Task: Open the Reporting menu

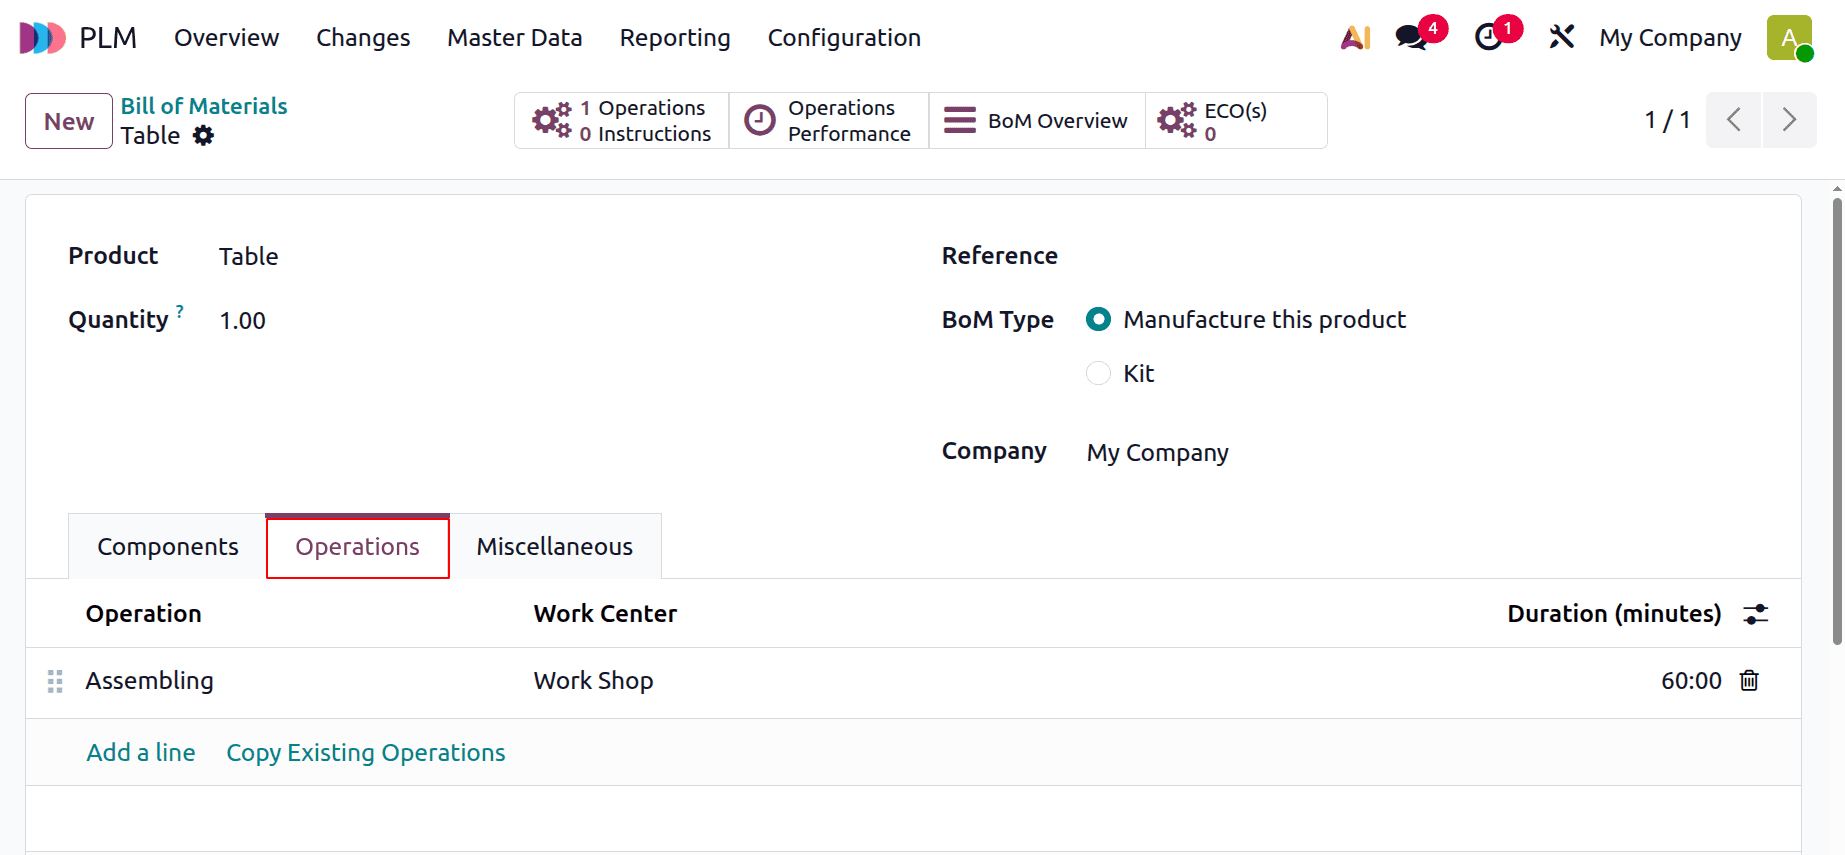Action: [675, 38]
